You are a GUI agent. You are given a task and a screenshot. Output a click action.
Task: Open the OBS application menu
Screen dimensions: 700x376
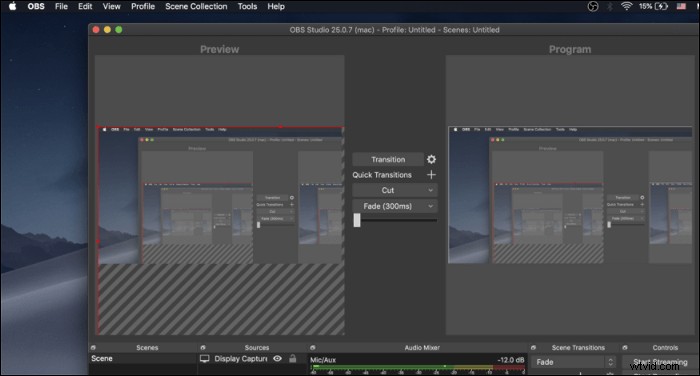coord(36,6)
